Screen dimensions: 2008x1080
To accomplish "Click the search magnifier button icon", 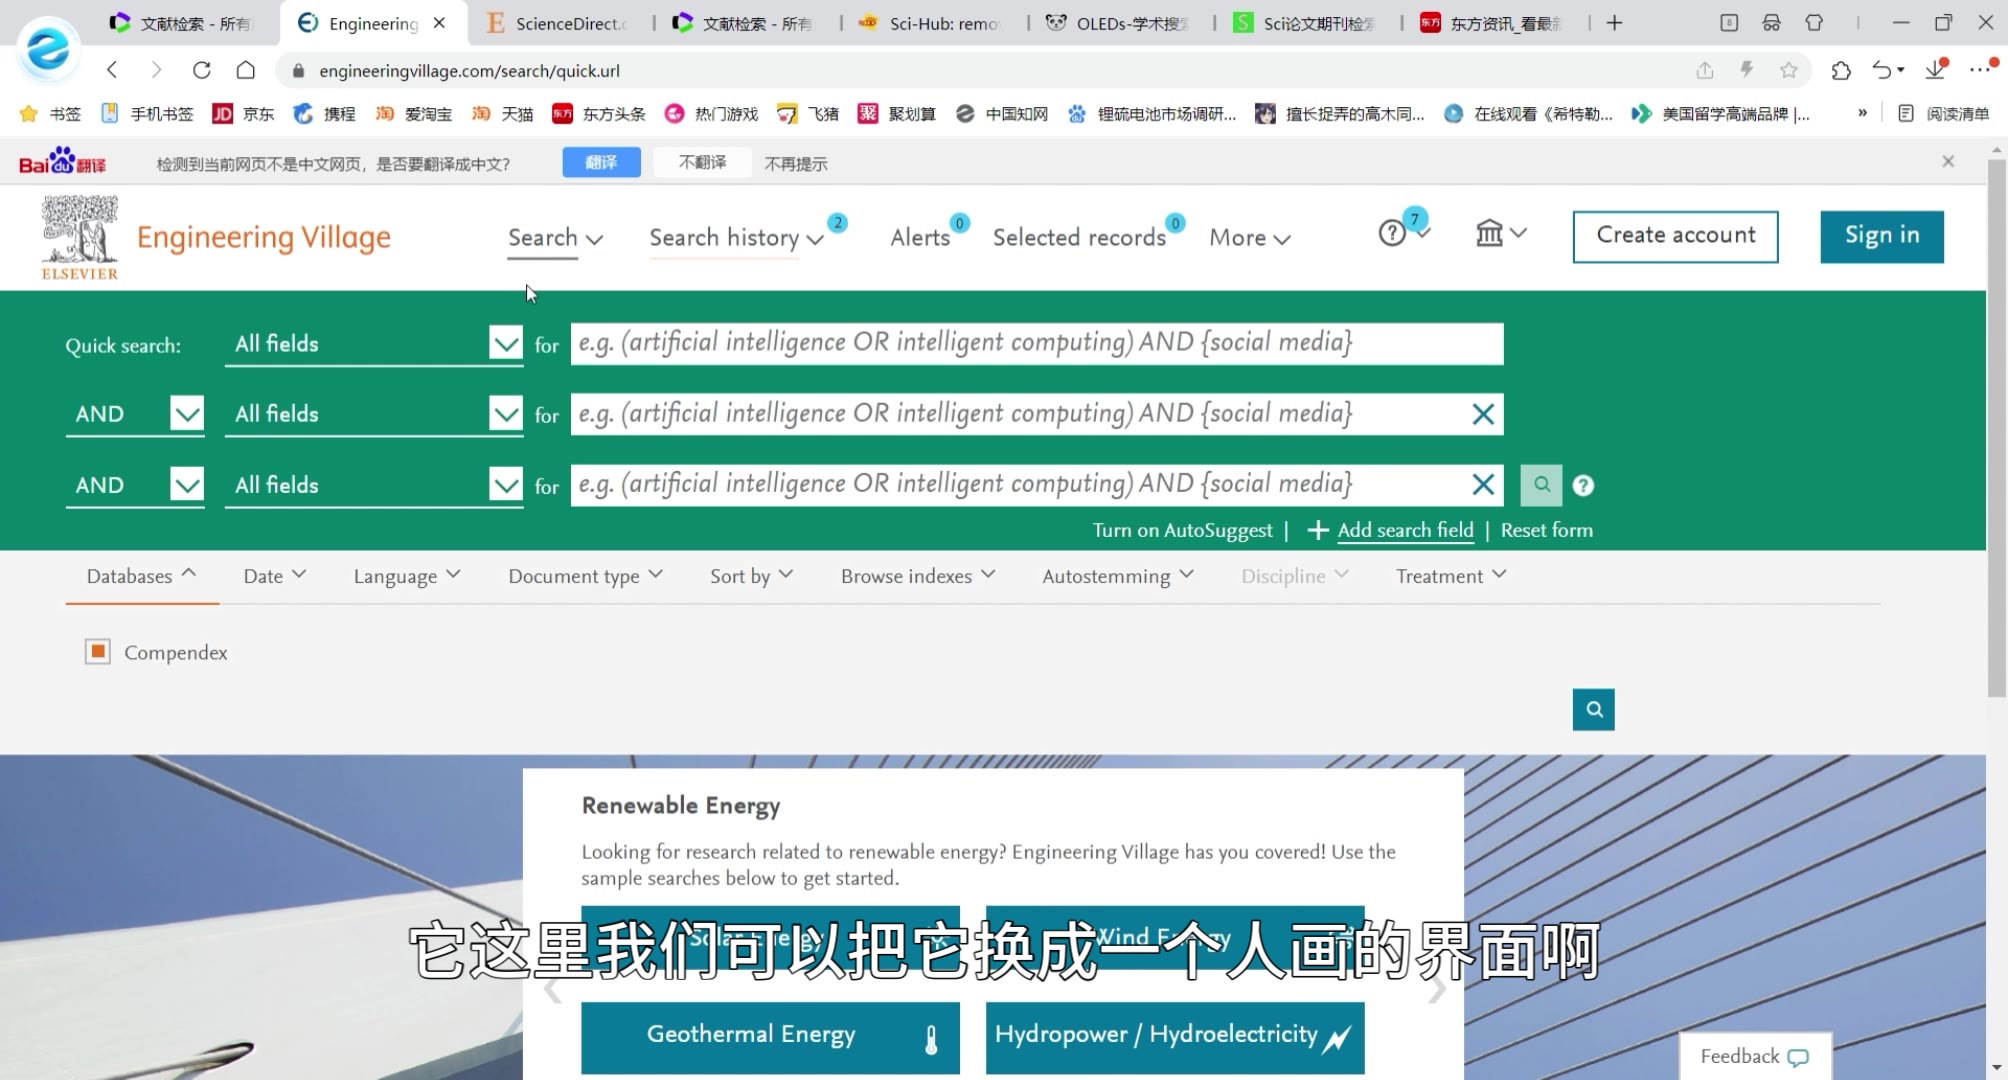I will (1541, 484).
